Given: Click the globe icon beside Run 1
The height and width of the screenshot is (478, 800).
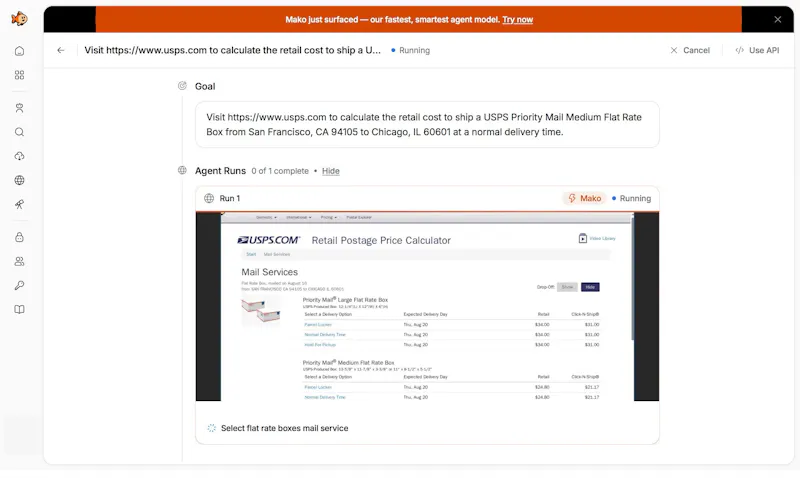Looking at the screenshot, I should [x=209, y=198].
